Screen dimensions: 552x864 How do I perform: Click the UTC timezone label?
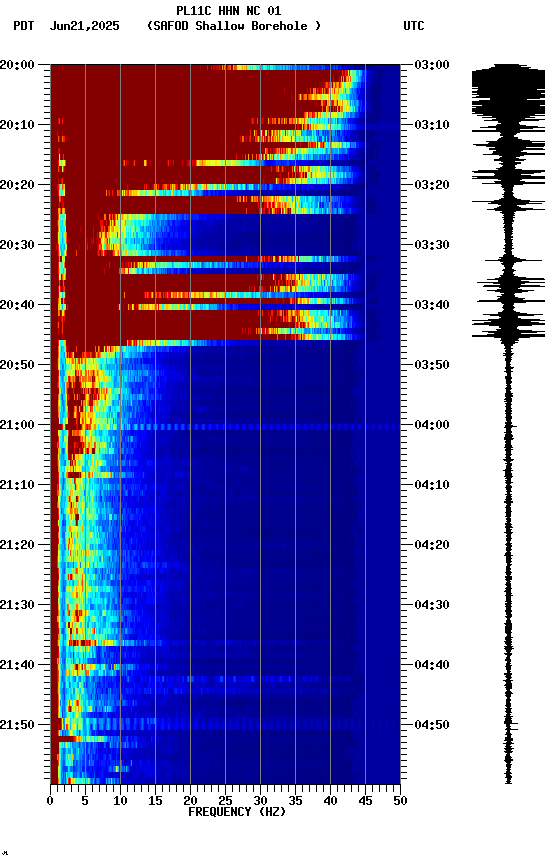click(x=414, y=26)
